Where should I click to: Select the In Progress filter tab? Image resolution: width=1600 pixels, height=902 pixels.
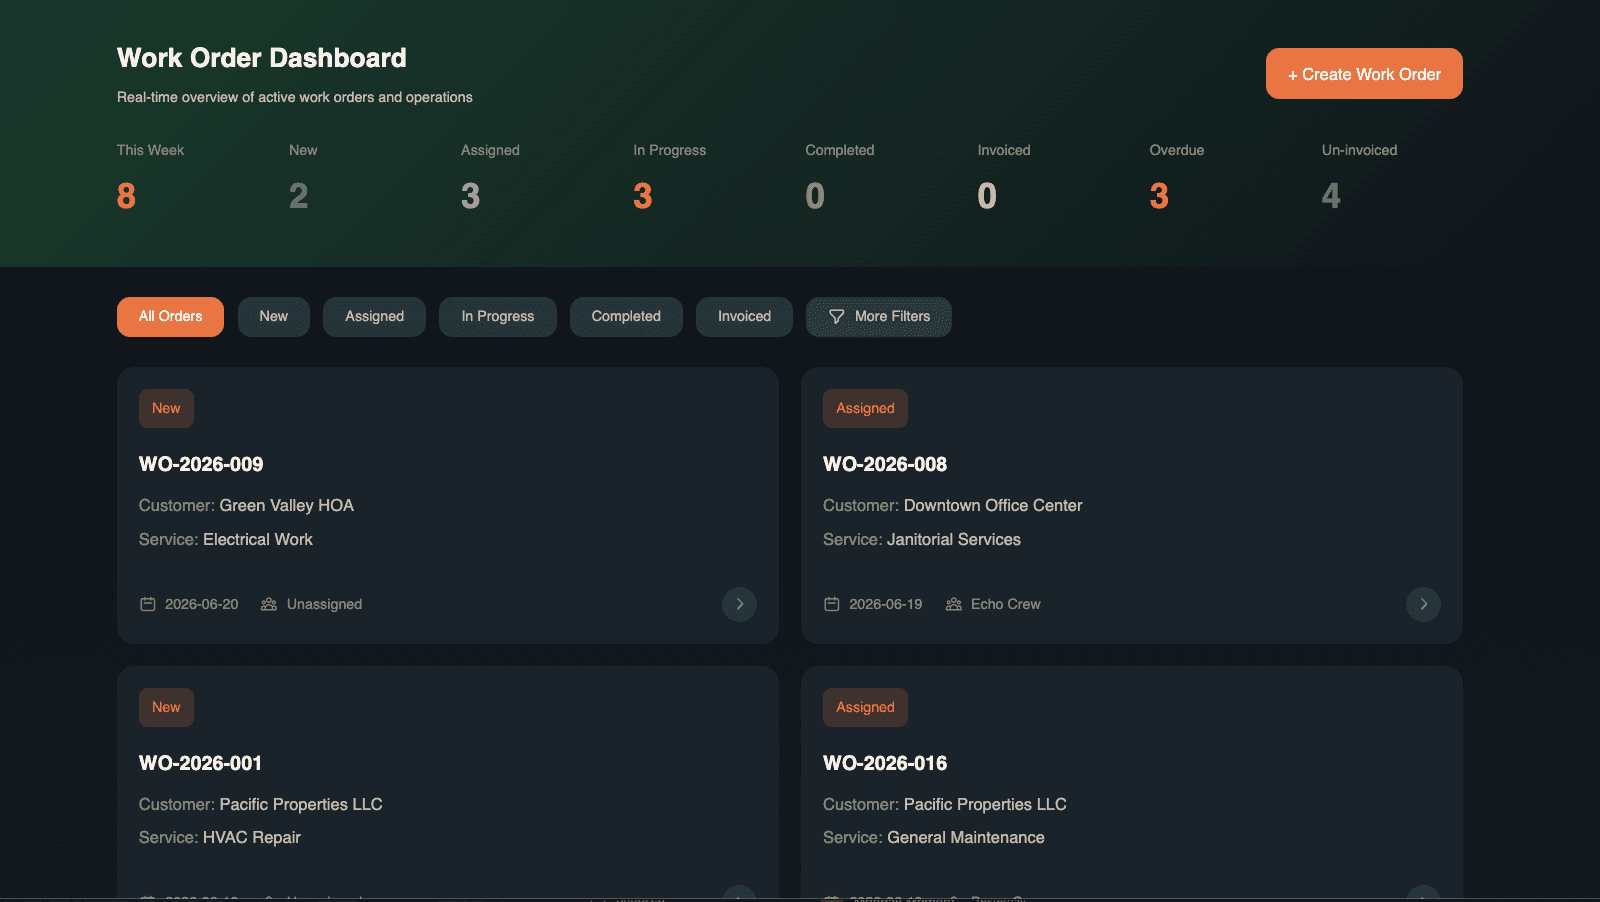tap(498, 317)
